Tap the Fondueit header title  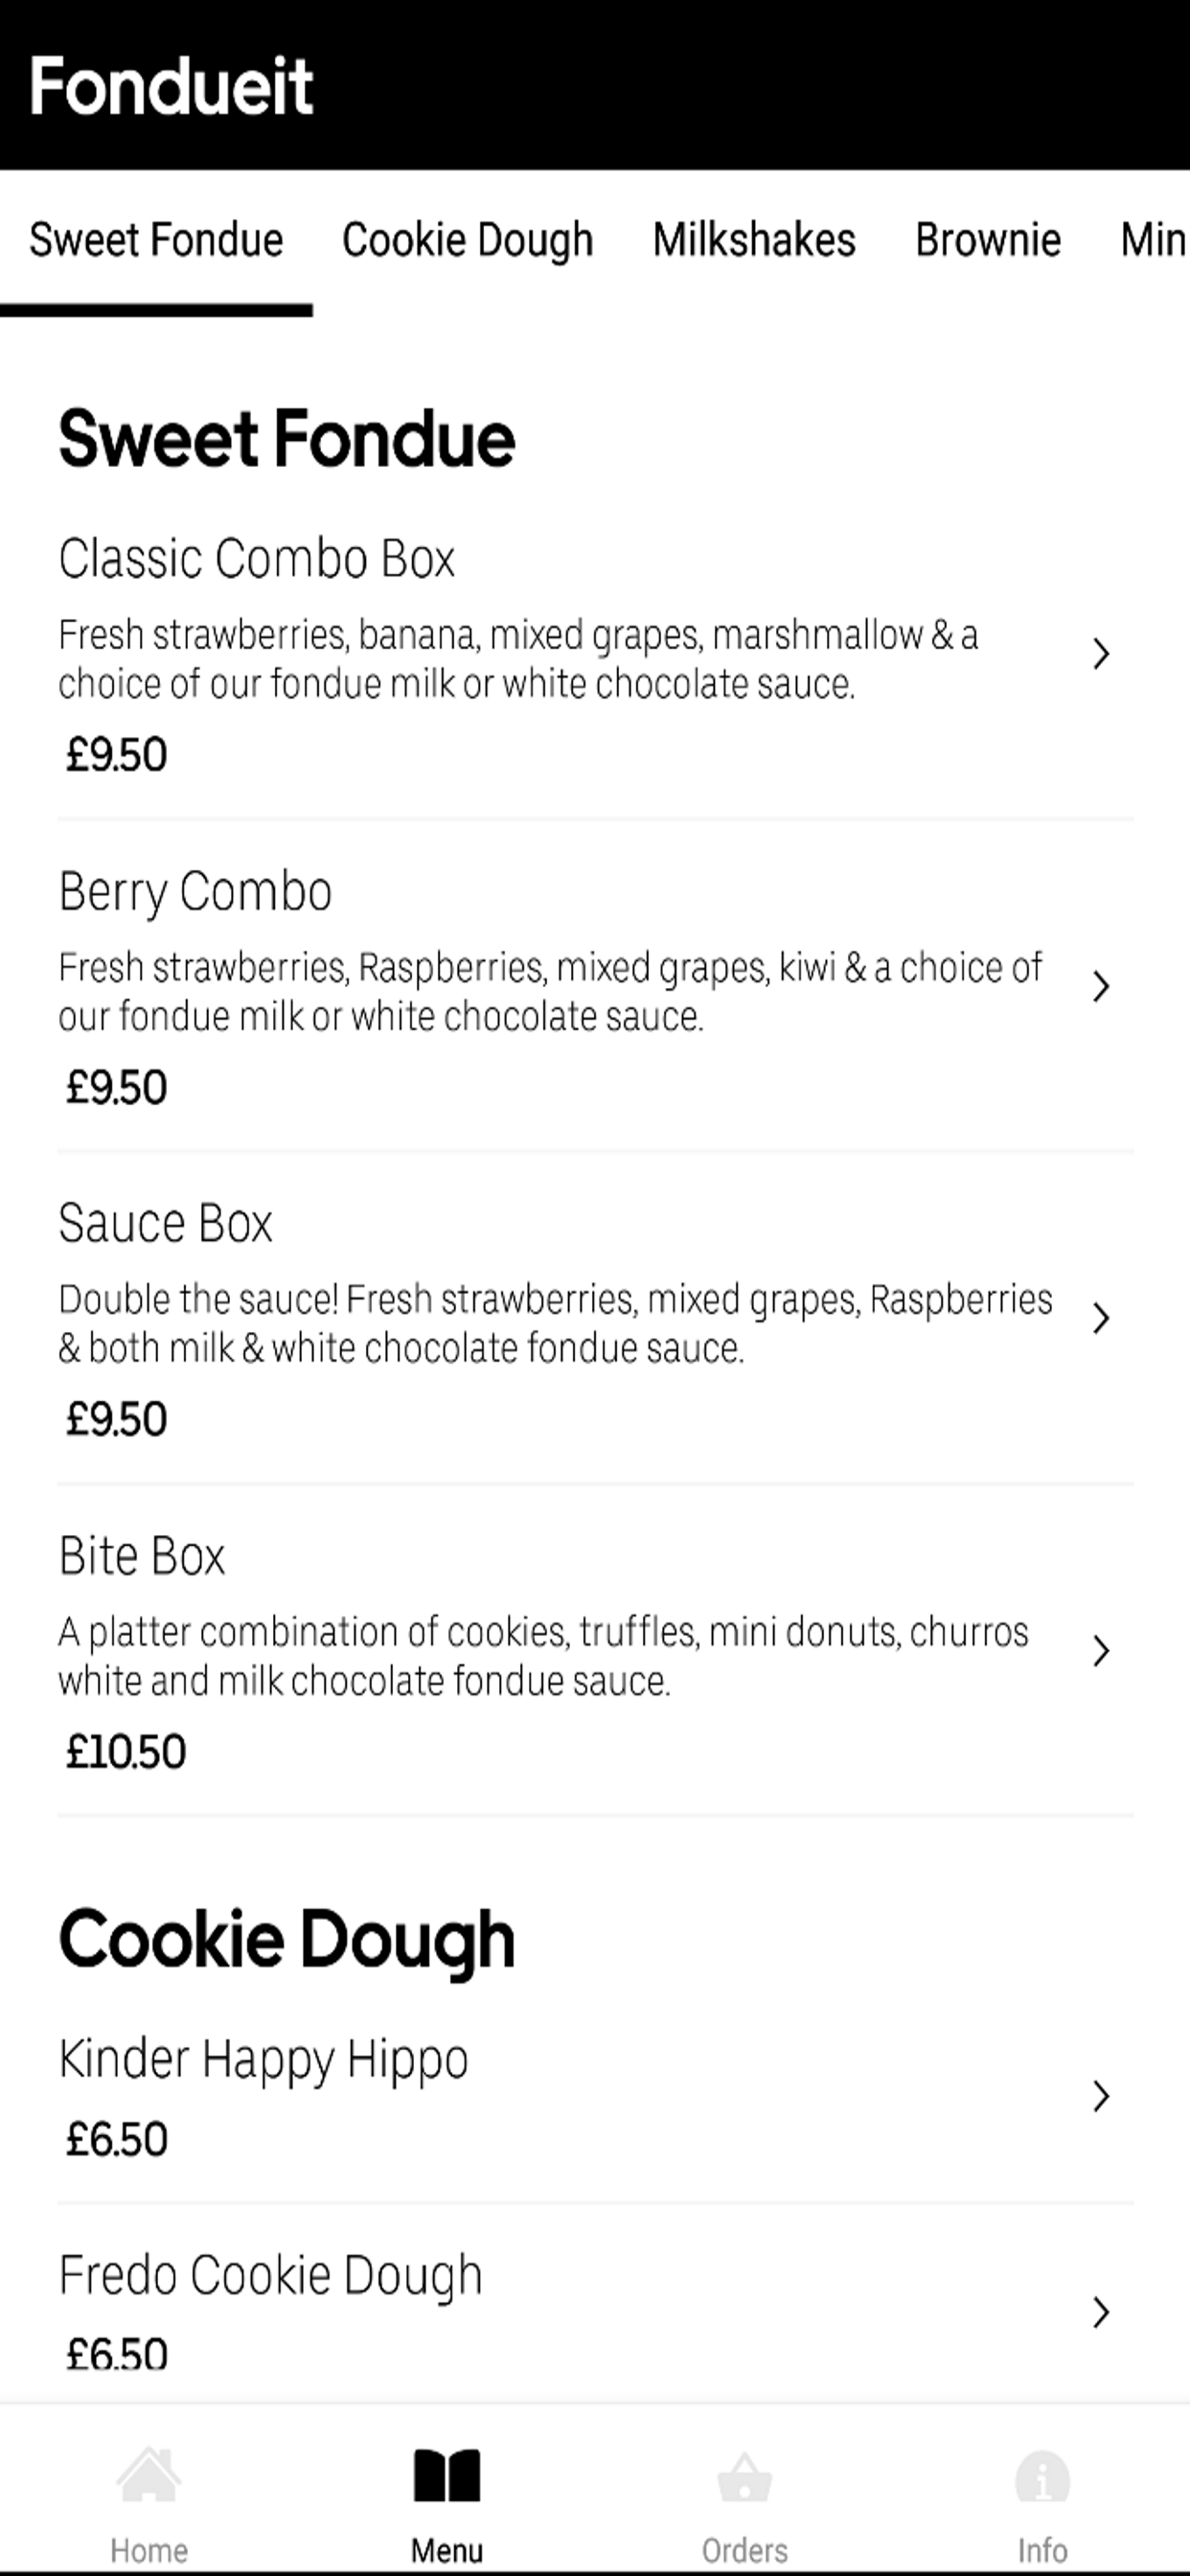point(172,86)
